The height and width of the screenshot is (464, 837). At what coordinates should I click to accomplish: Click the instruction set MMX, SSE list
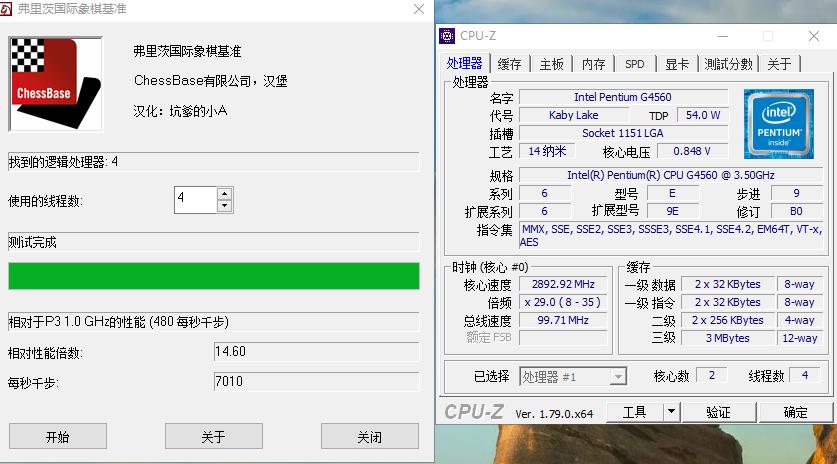[x=671, y=235]
